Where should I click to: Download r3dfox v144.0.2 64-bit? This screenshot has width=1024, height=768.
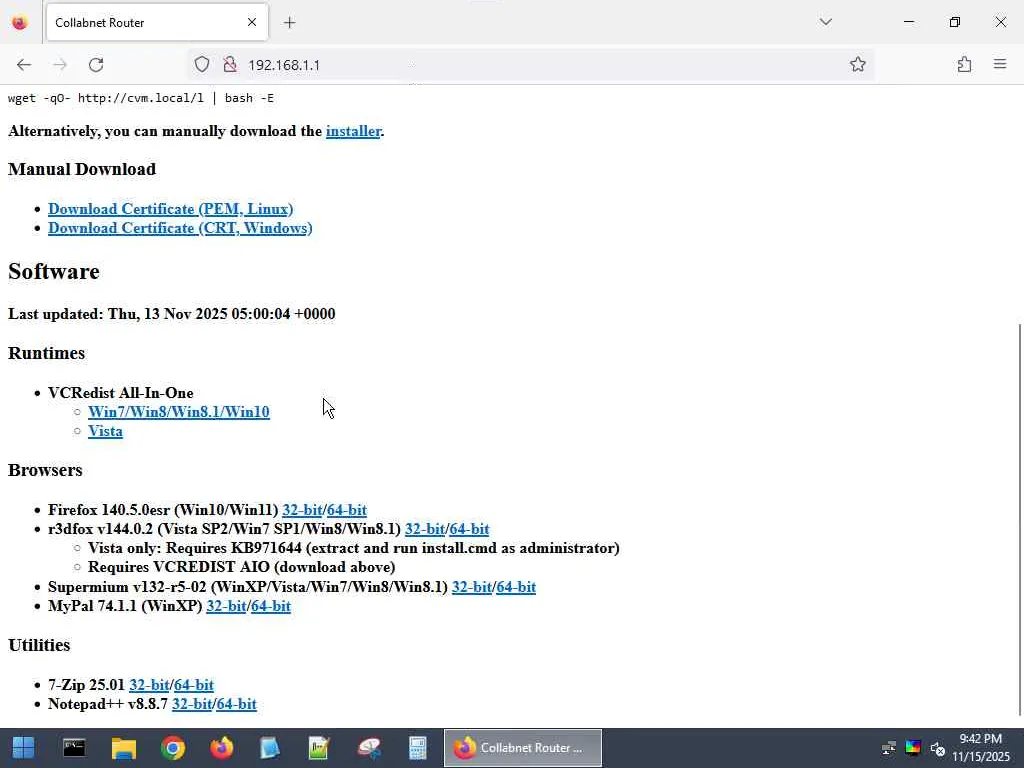coord(470,529)
